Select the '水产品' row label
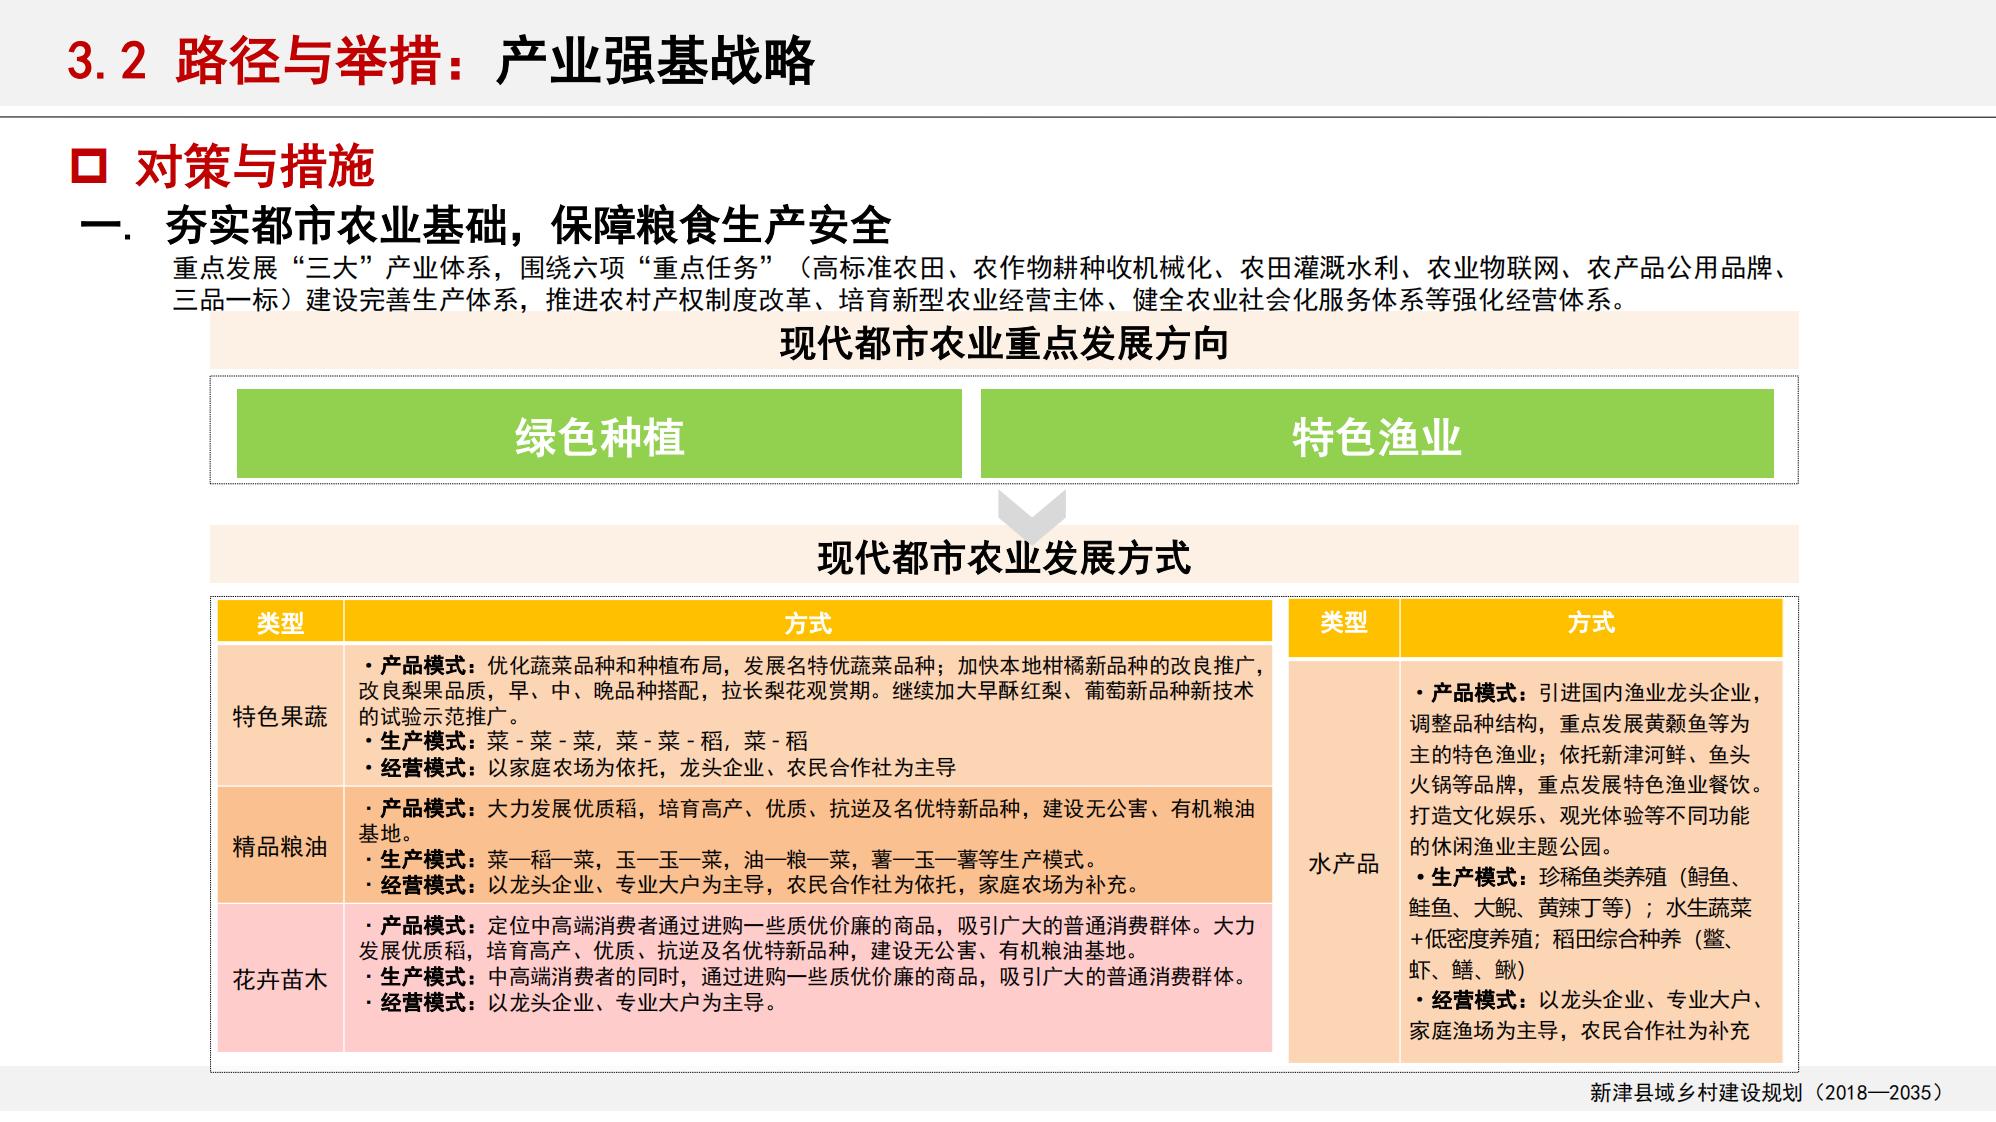The image size is (1996, 1122). tap(1343, 863)
